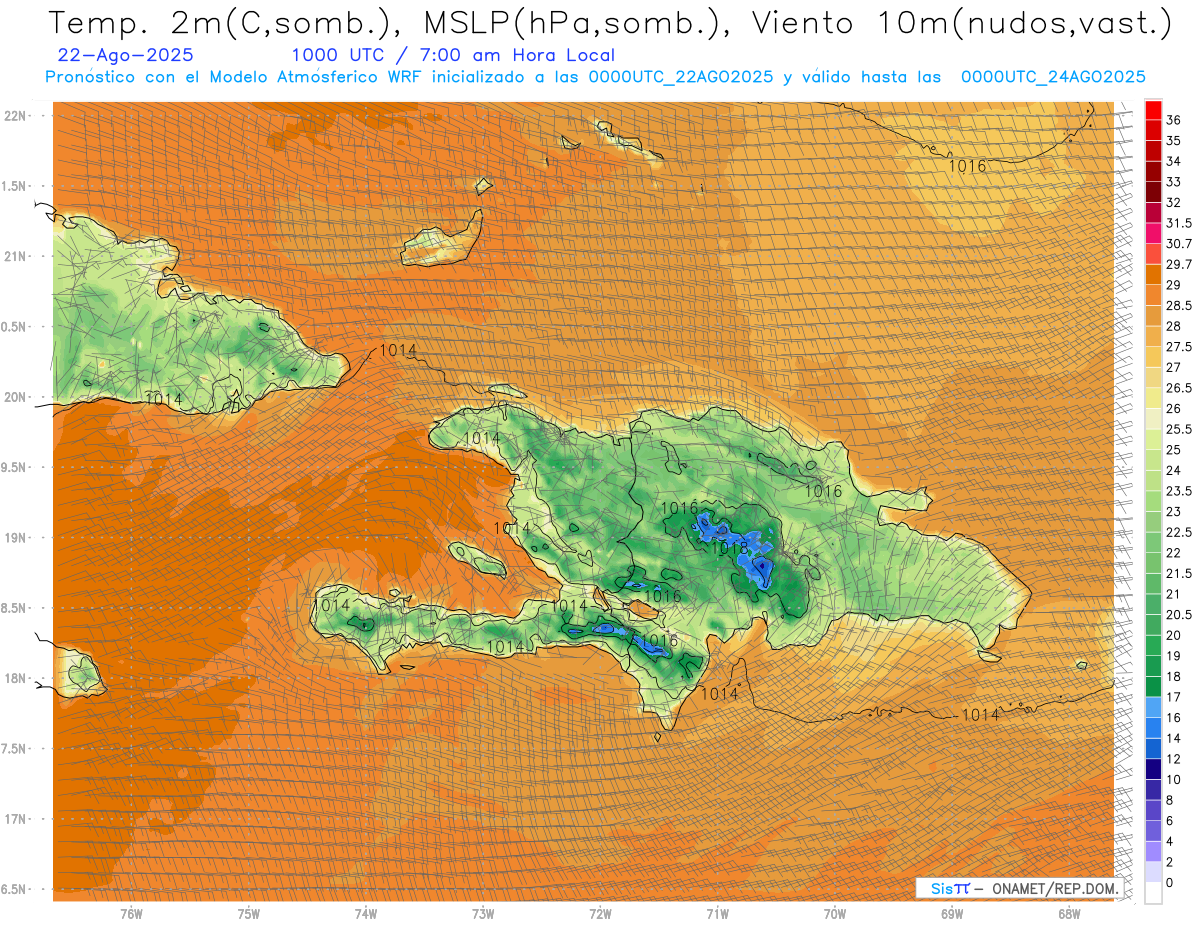Click the "73W" longitude label
This screenshot has width=1200, height=927.
[x=483, y=914]
